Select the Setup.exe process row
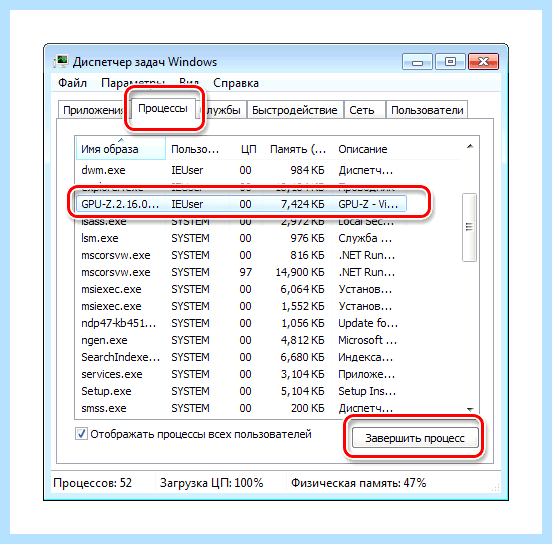 pyautogui.click(x=241, y=391)
